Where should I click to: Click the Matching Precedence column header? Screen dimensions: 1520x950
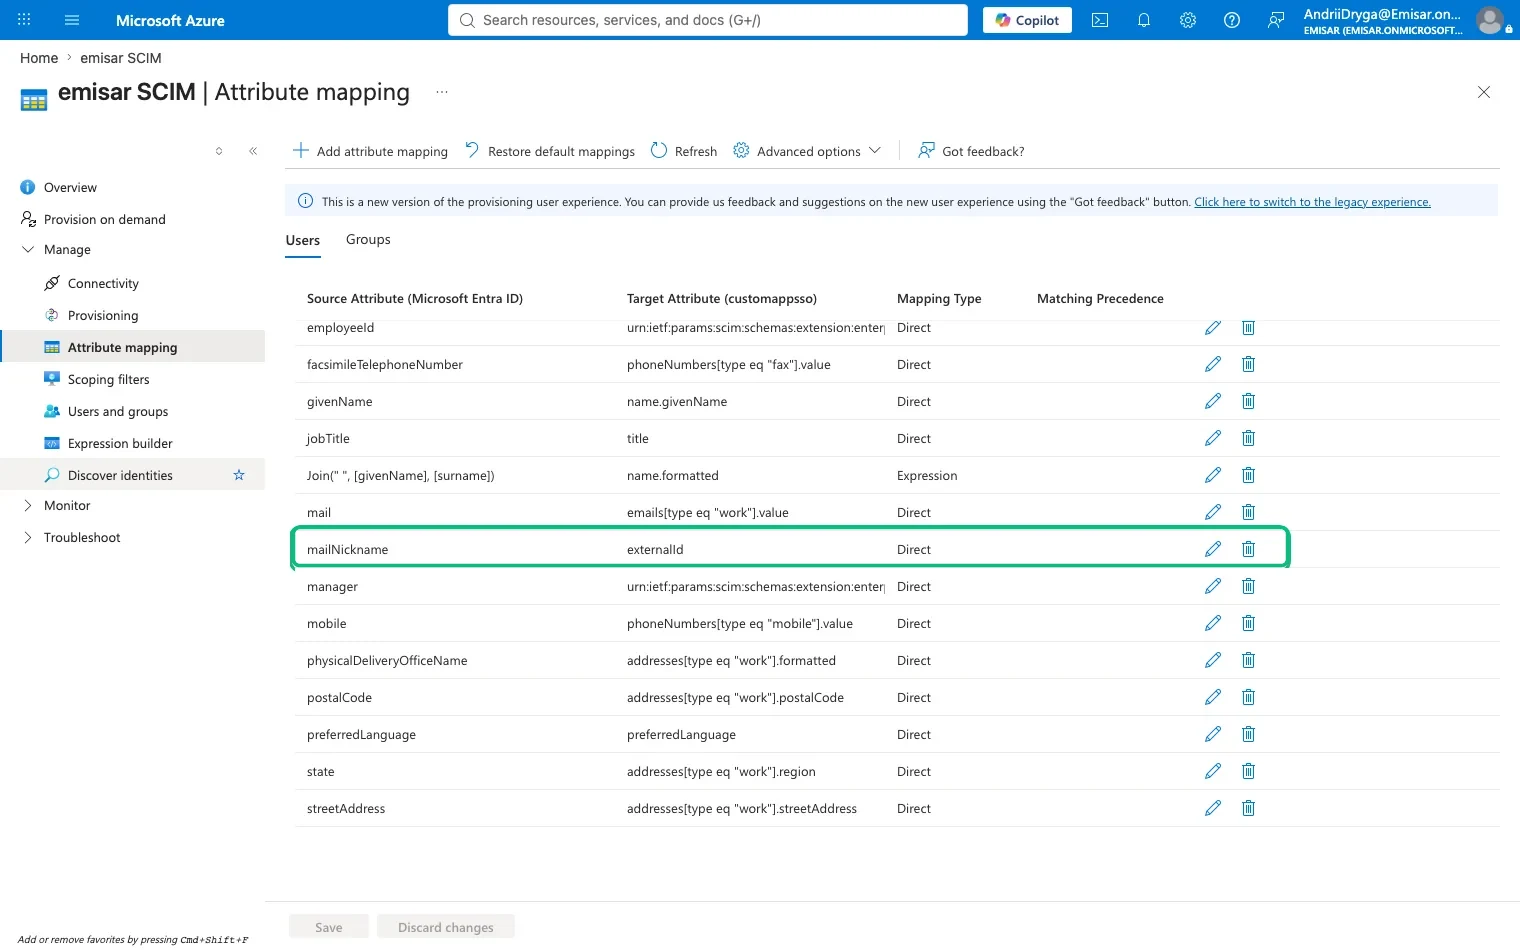(1100, 299)
